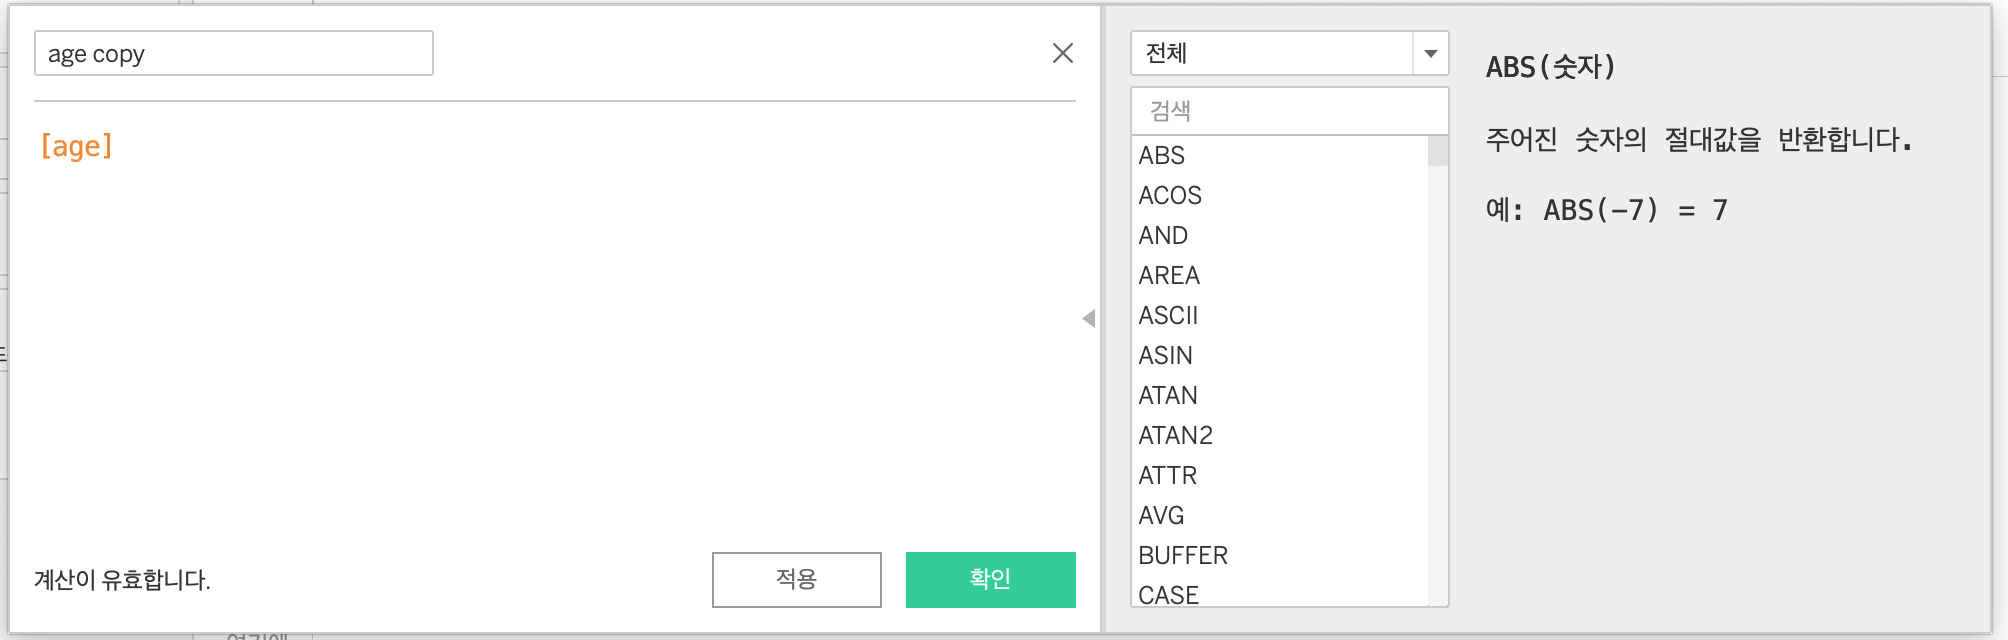Click the [age] field in formula
Screen dimensions: 2008x640
(x=77, y=146)
